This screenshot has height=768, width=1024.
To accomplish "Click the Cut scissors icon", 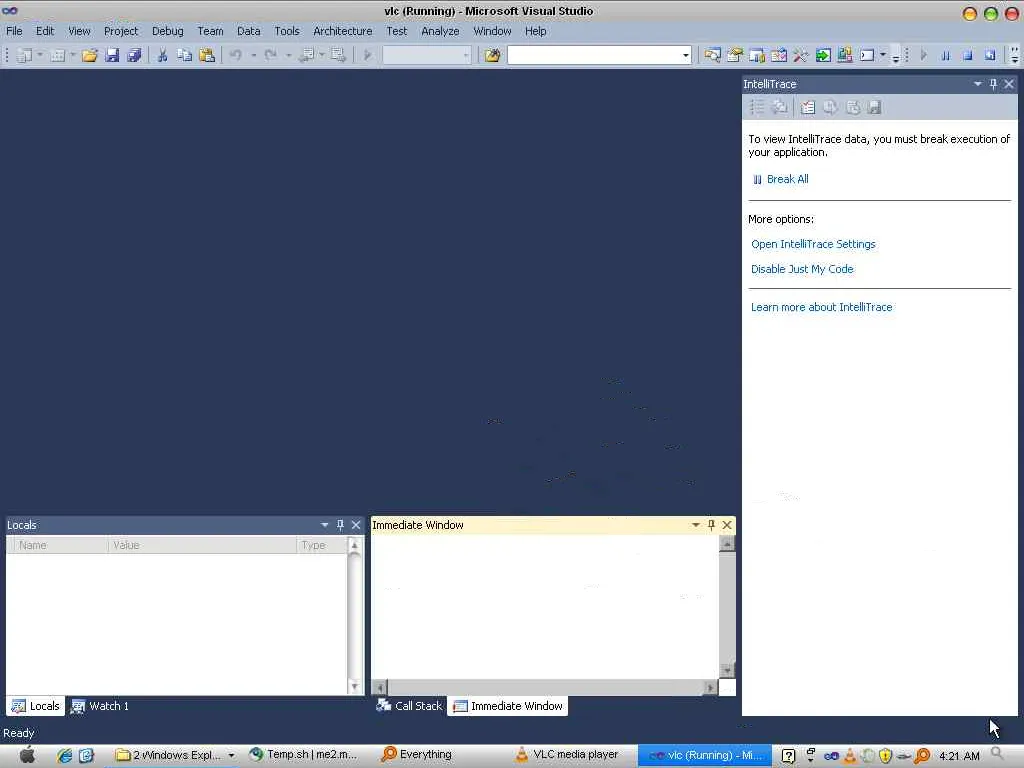I will point(163,56).
